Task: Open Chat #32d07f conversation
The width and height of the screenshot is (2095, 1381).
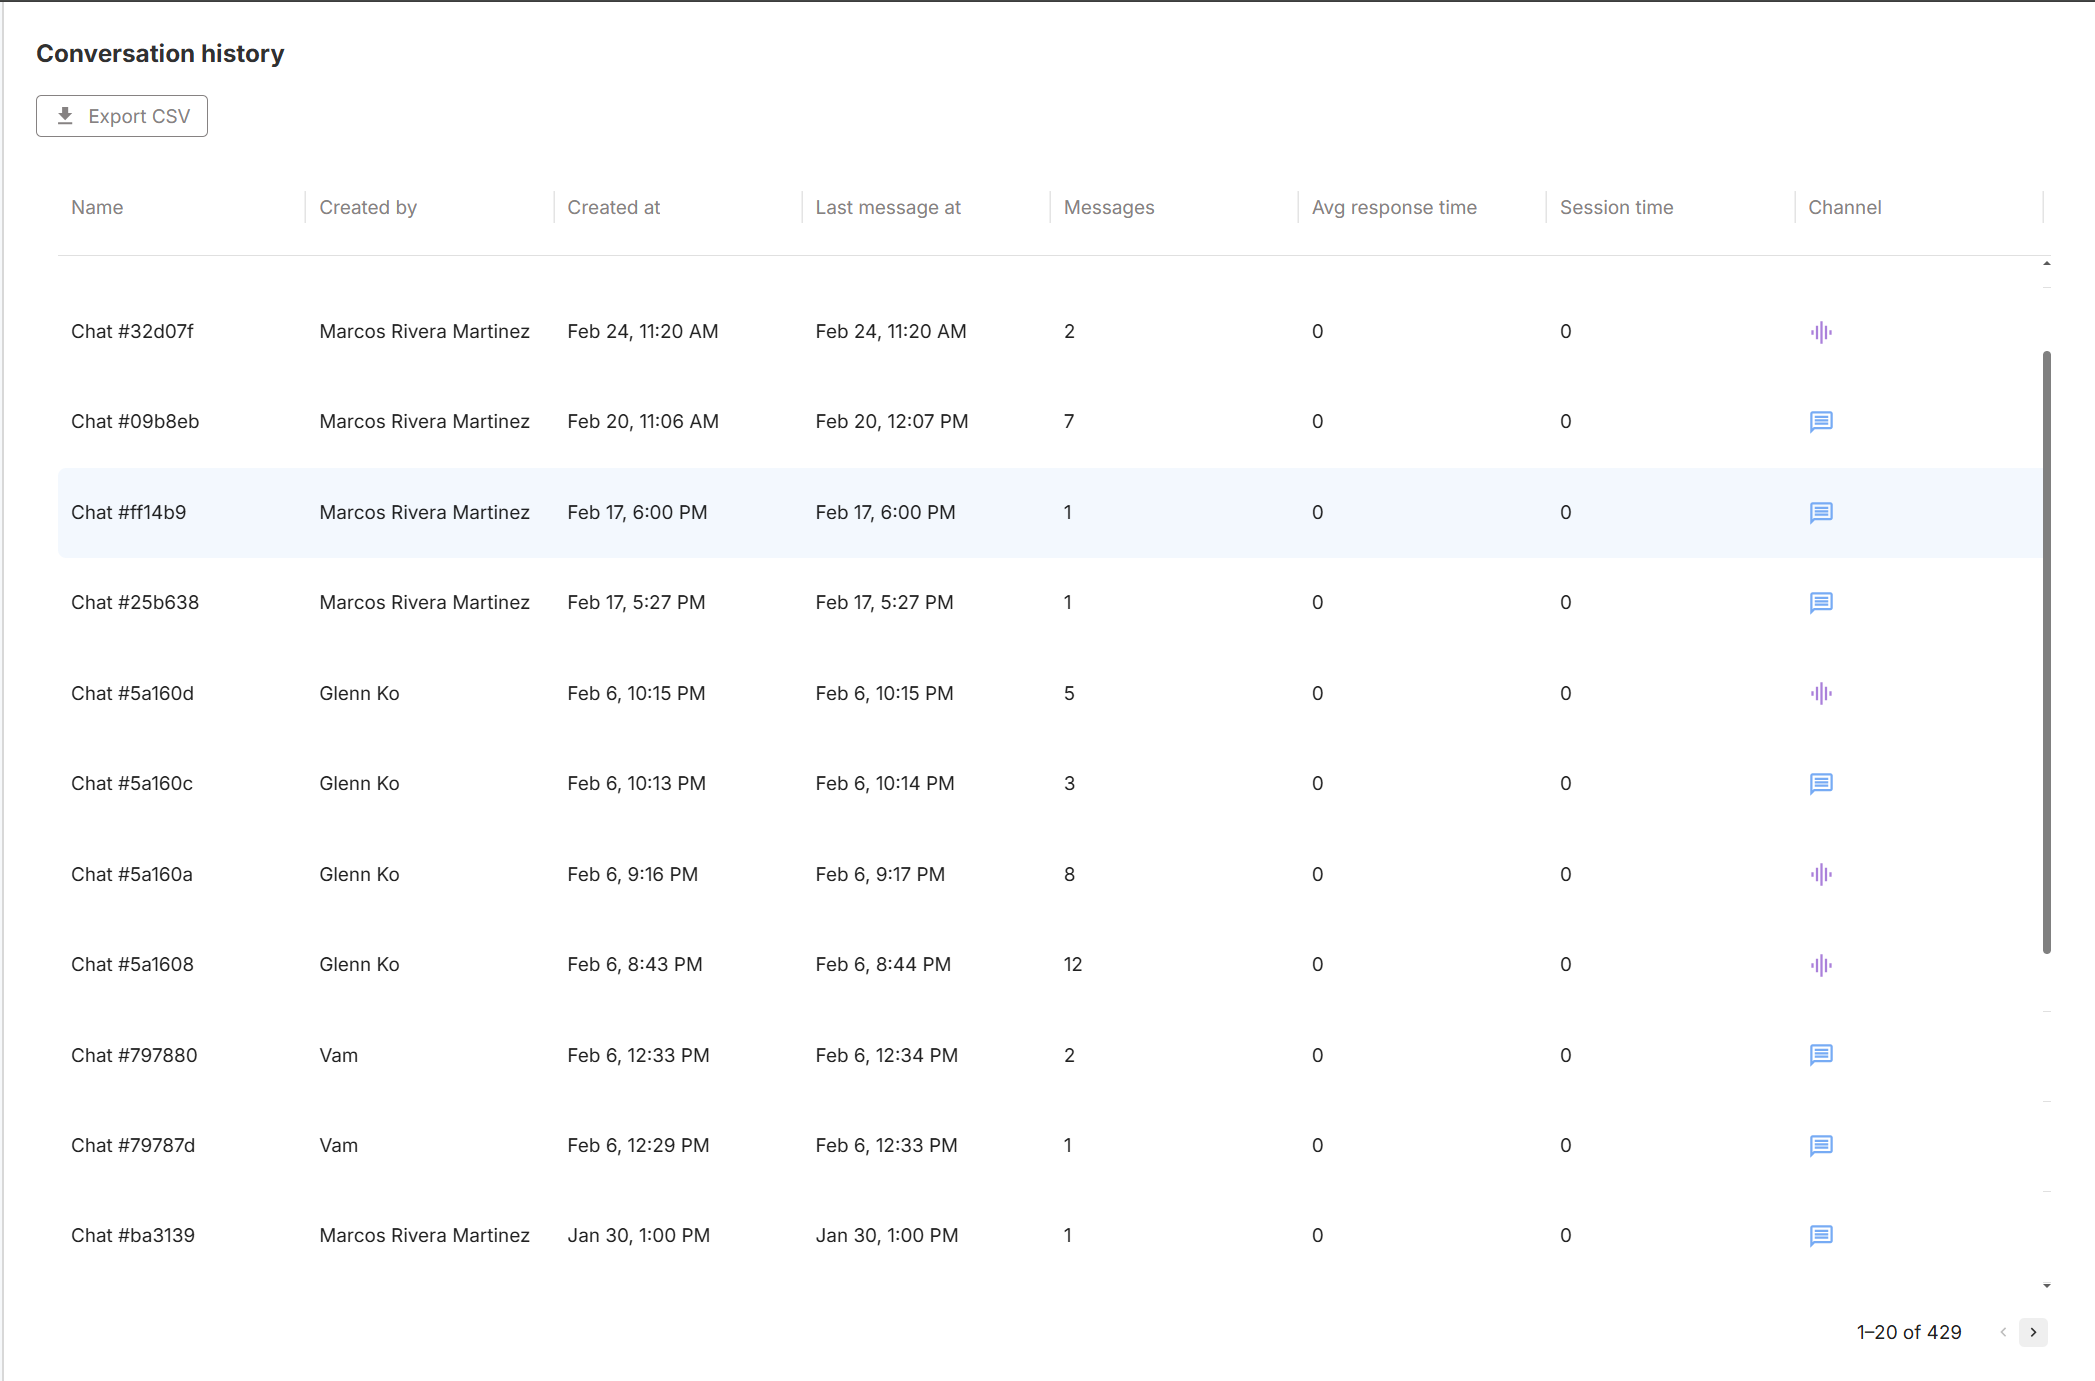Action: pyautogui.click(x=132, y=331)
